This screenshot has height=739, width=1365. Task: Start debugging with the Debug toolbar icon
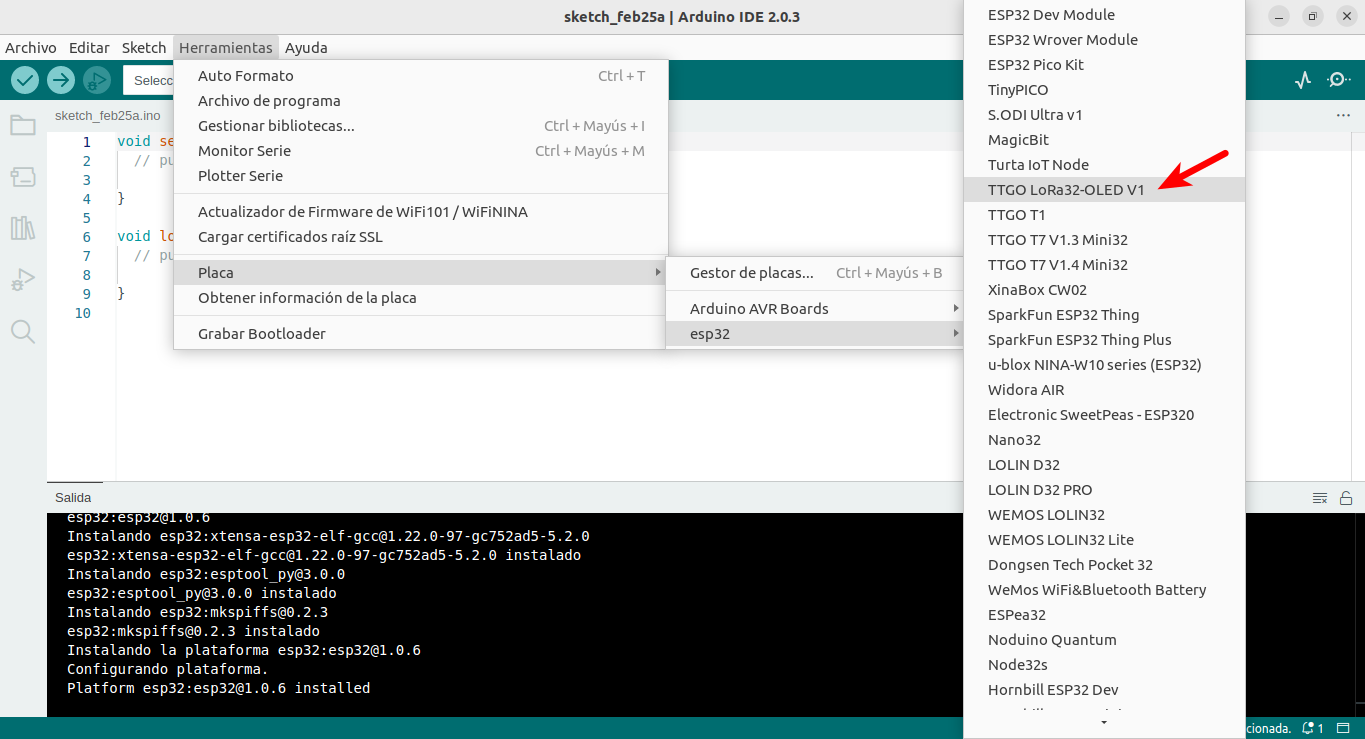[x=97, y=80]
